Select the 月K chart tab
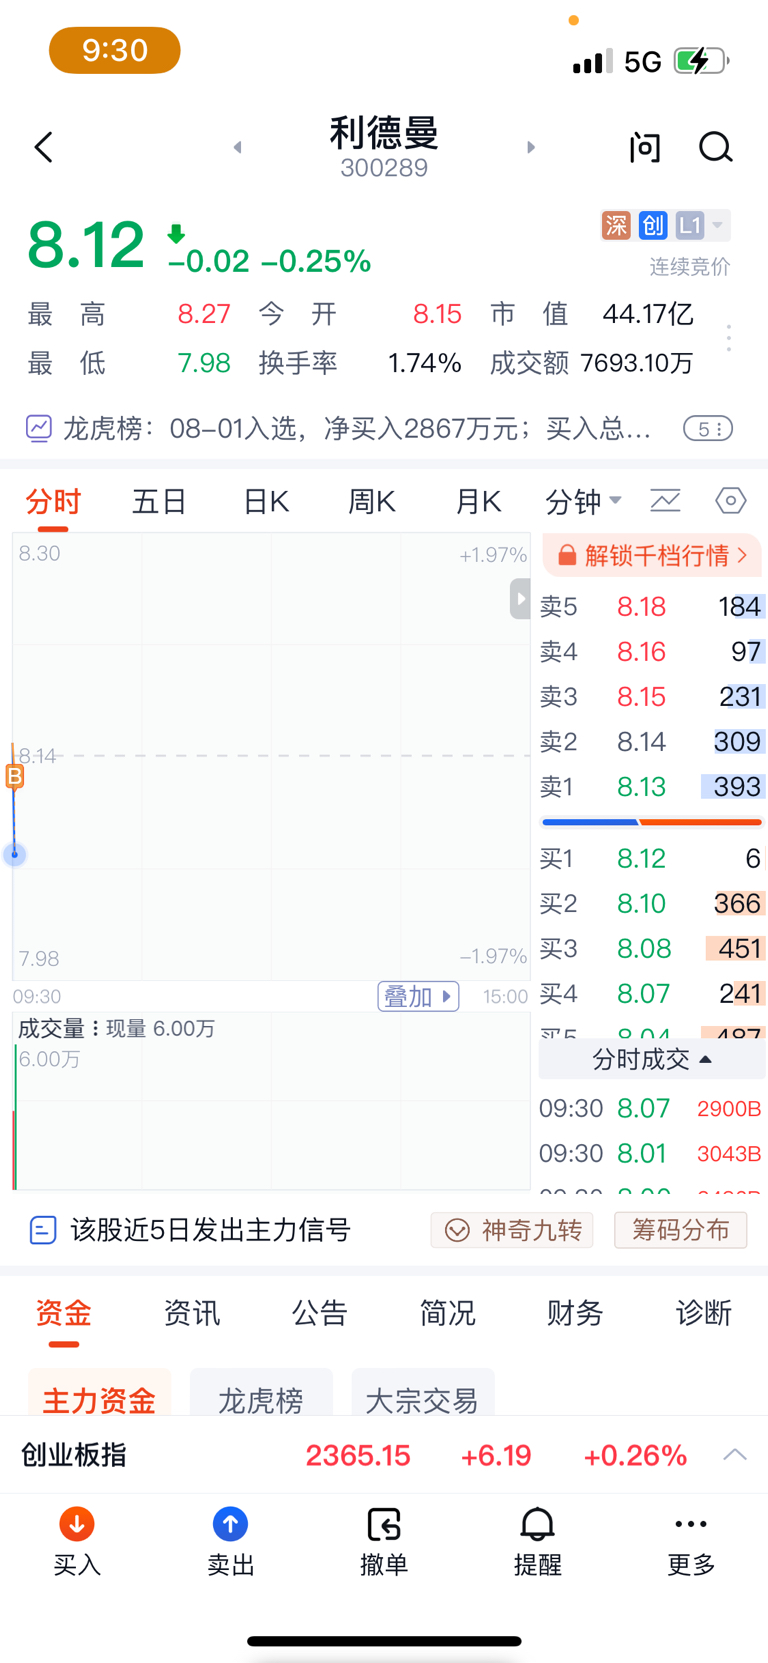Viewport: 768px width, 1663px height. [x=478, y=501]
